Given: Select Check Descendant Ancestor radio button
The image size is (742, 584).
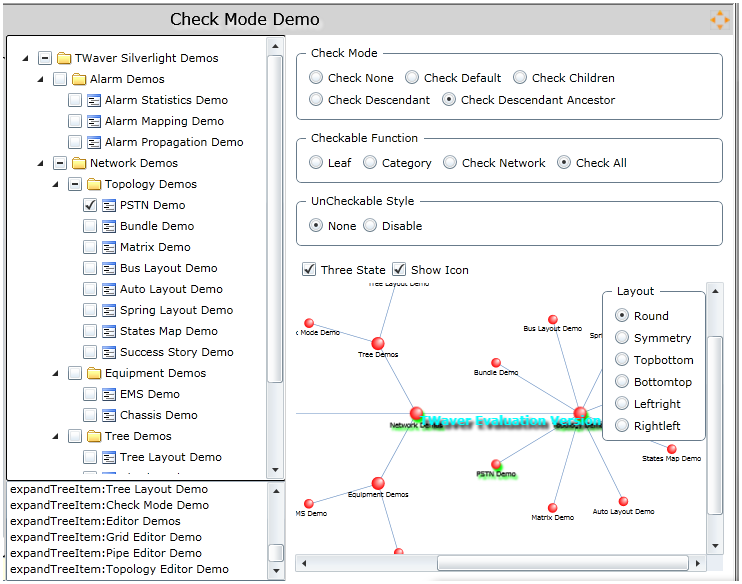Looking at the screenshot, I should click(x=449, y=99).
